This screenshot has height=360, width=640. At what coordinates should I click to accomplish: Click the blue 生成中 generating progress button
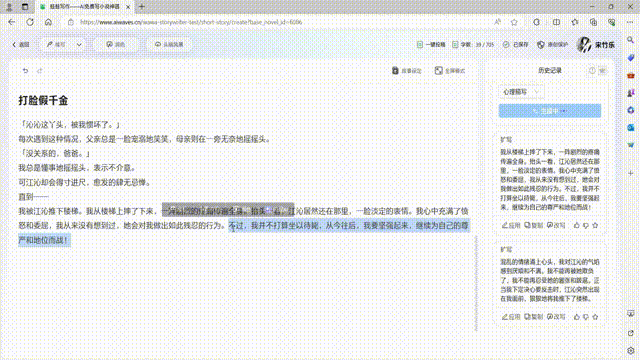tap(550, 111)
